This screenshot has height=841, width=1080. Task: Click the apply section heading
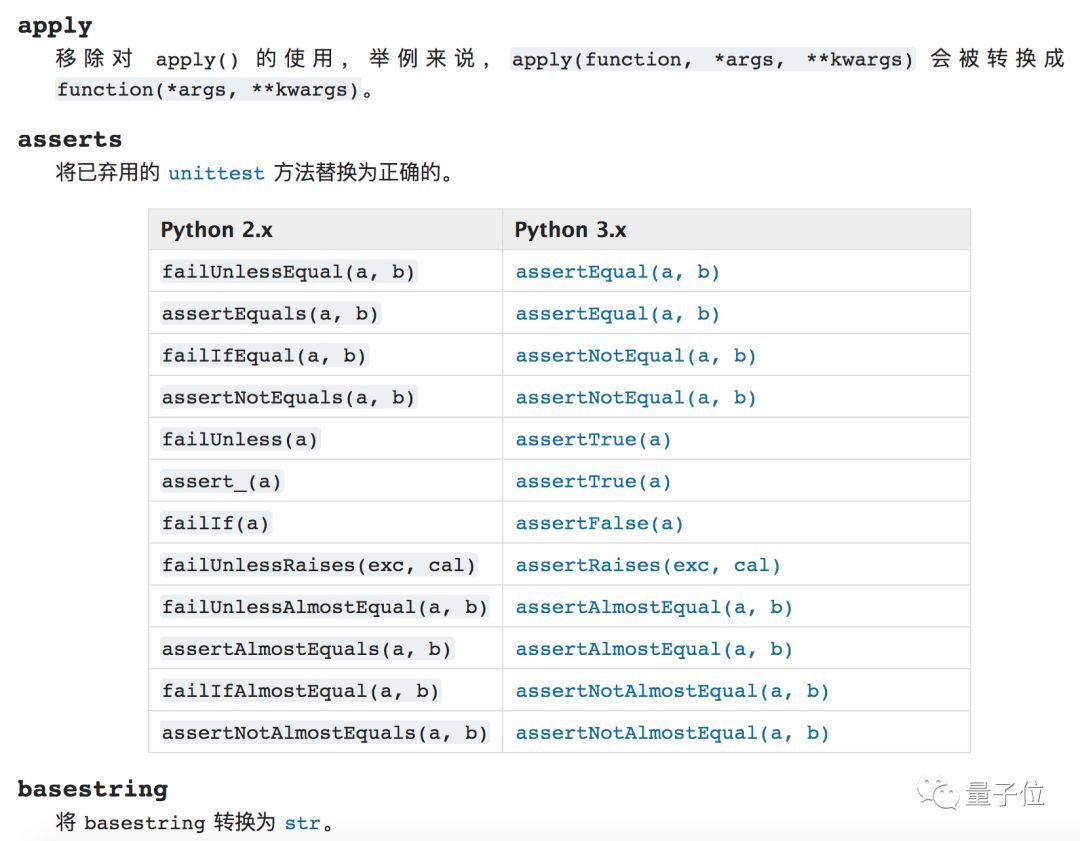point(55,26)
